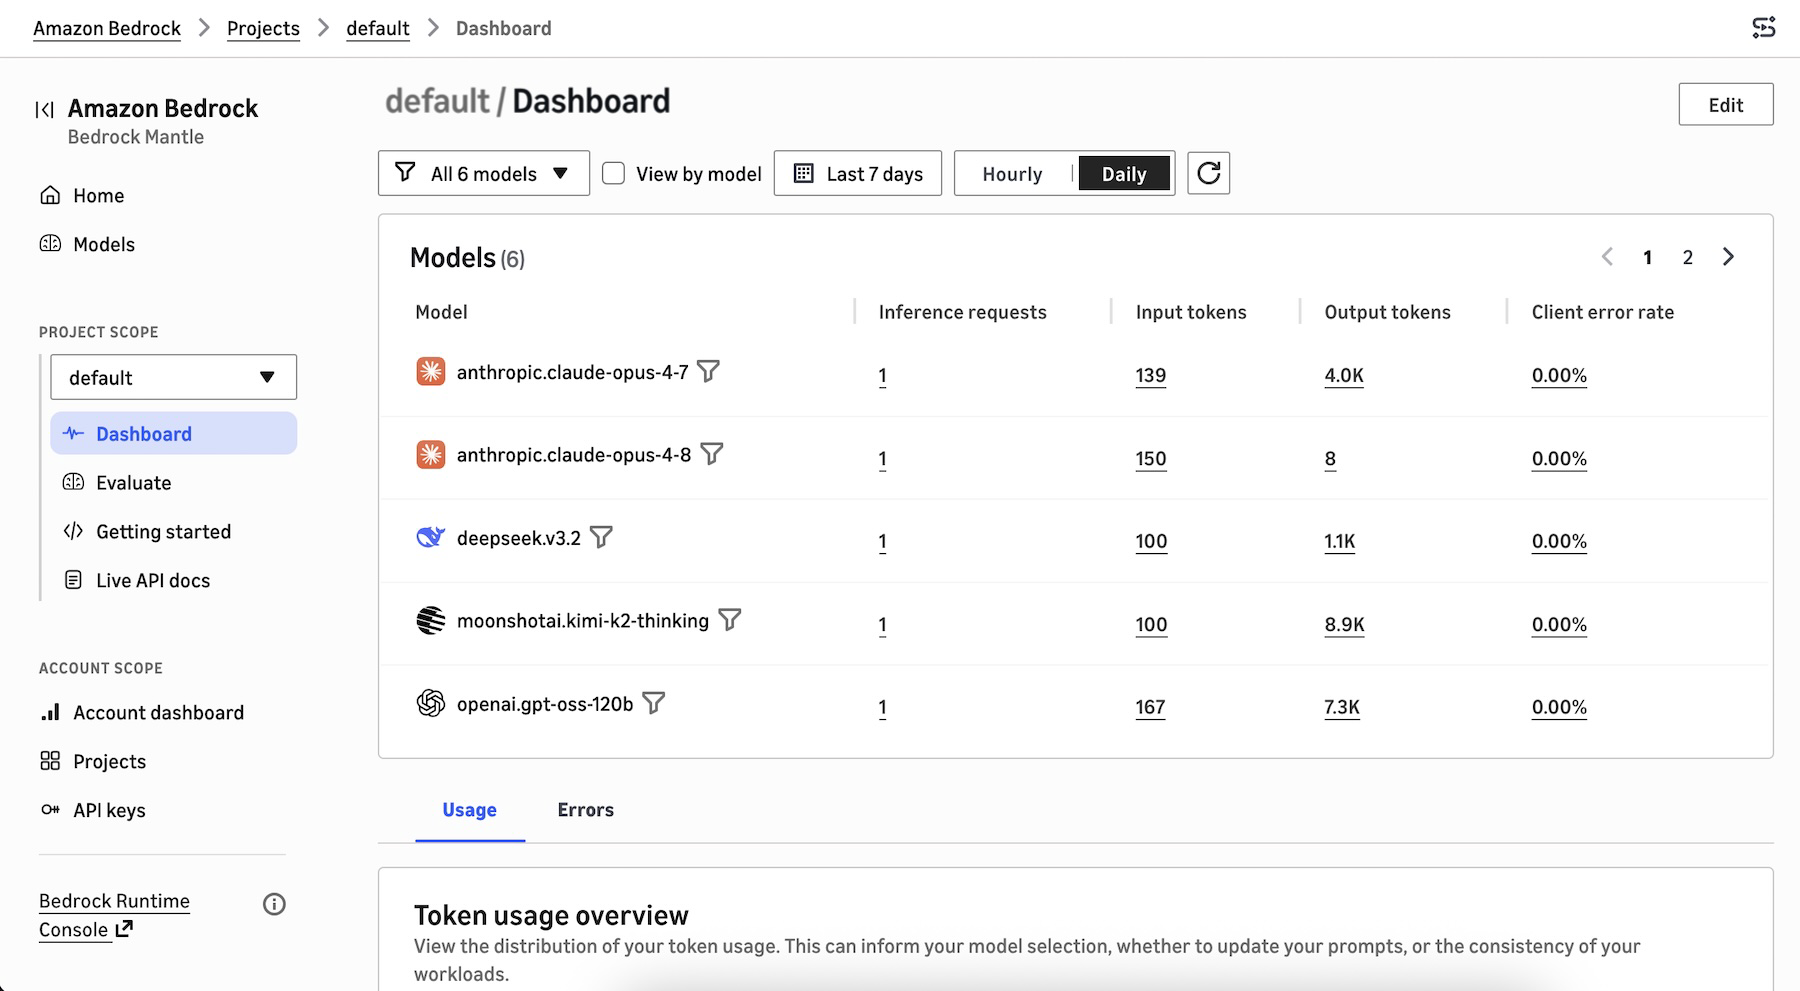Screen dimensions: 1800x991
Task: Filter by anthropic.claude-opus-4-8 funnel icon
Action: [x=711, y=454]
